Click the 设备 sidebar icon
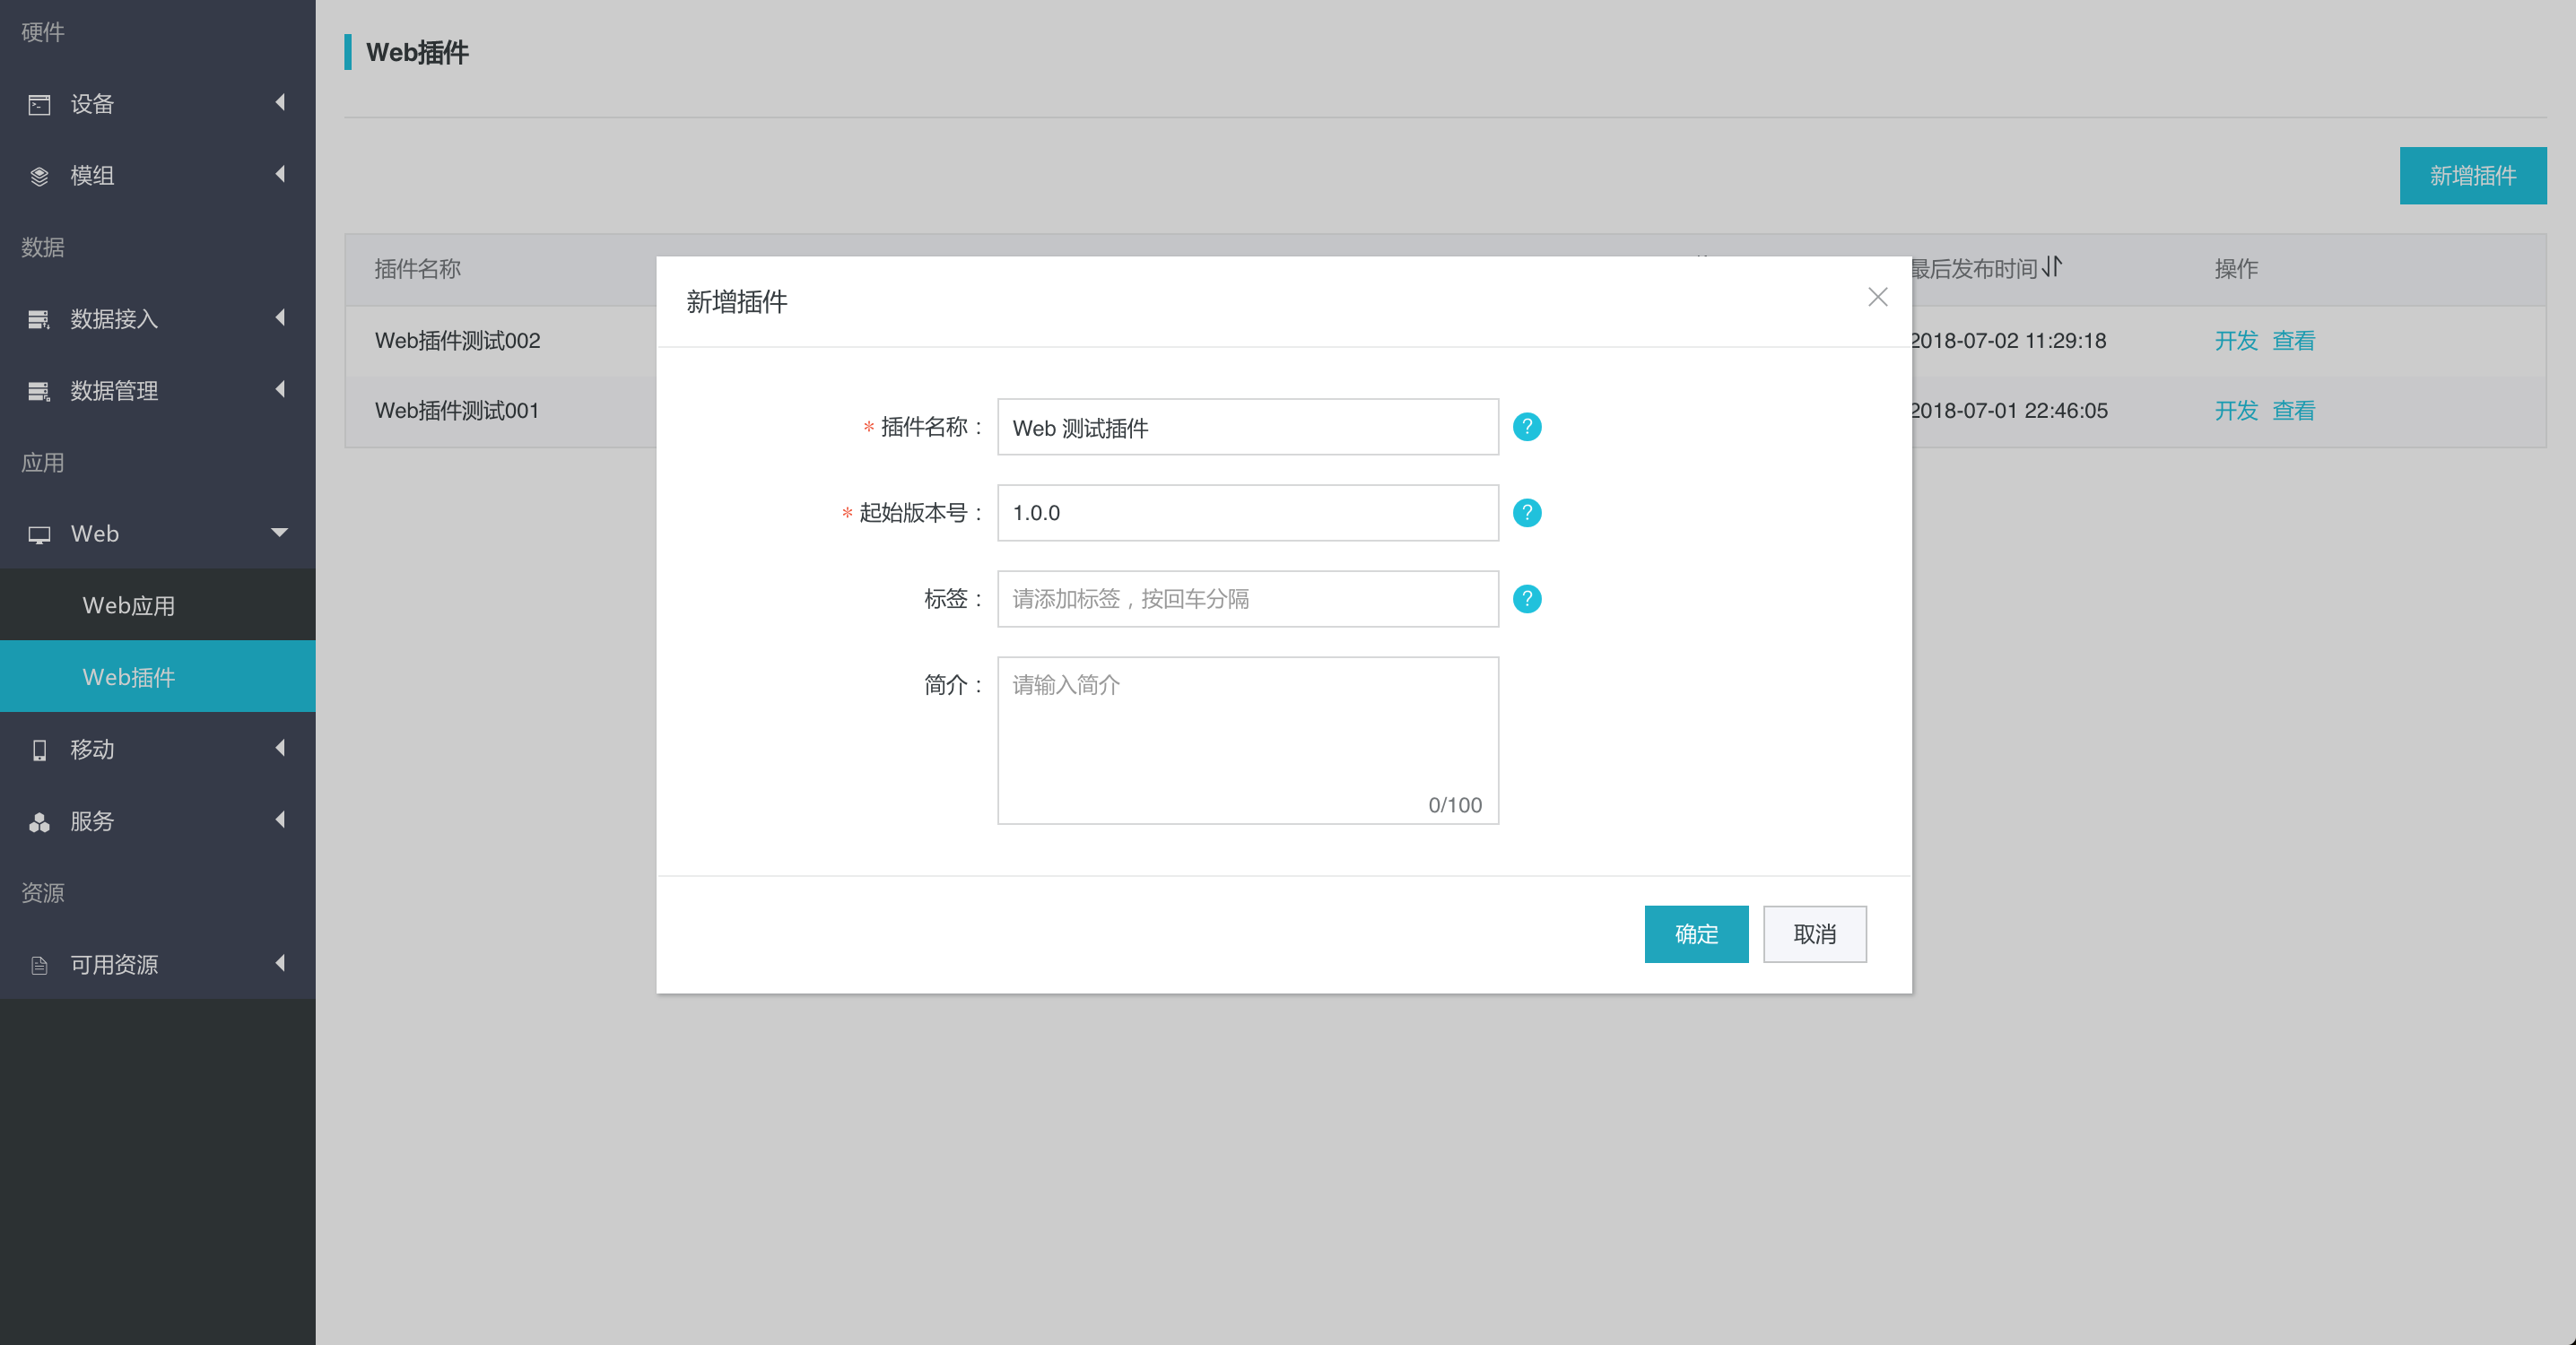2576x1345 pixels. click(x=39, y=104)
